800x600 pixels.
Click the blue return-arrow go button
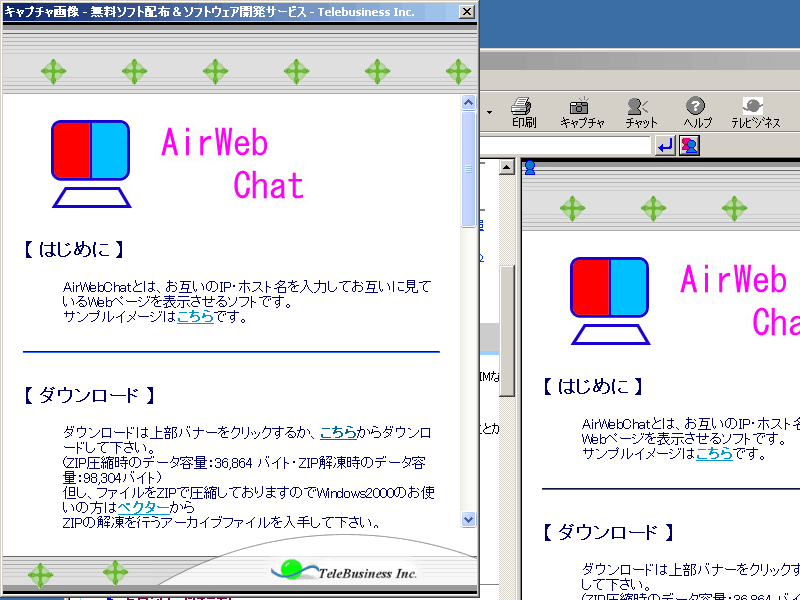(x=665, y=146)
